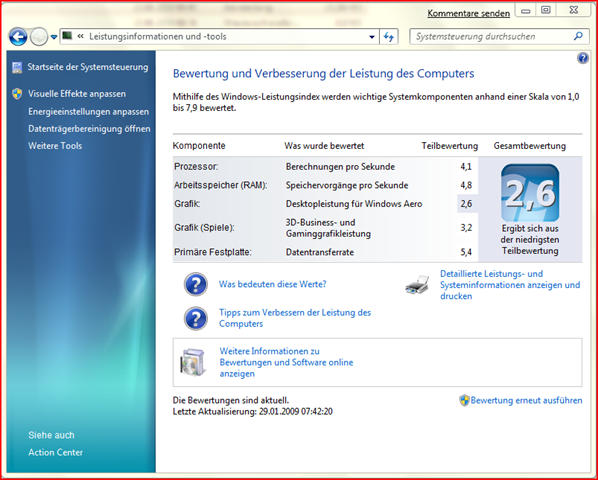Open Weitere Tools

click(55, 146)
